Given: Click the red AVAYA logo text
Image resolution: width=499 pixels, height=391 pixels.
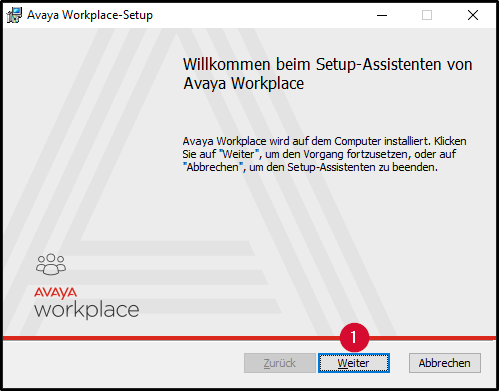Looking at the screenshot, I should [56, 293].
